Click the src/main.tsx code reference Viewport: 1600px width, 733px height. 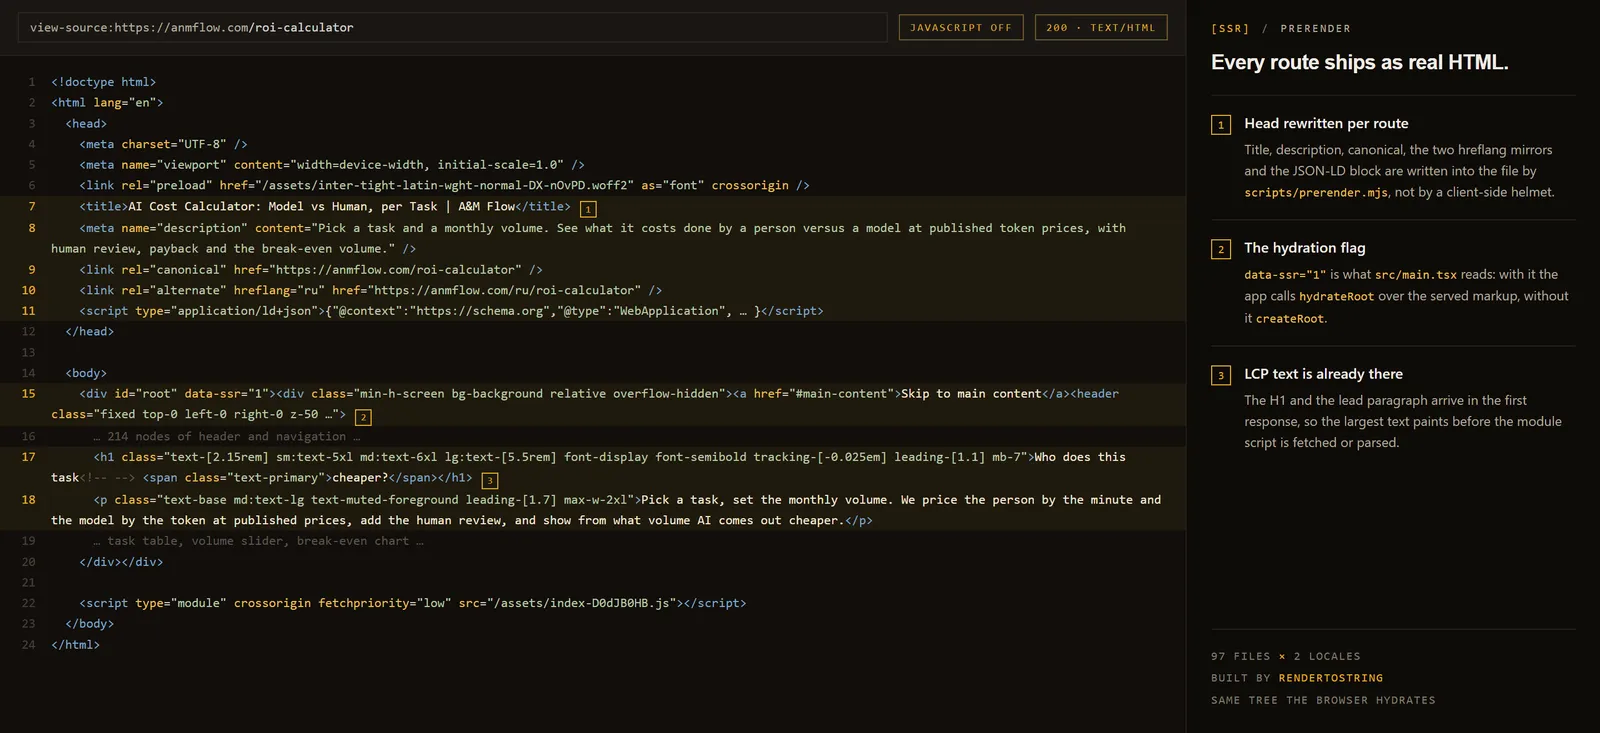(x=1415, y=274)
